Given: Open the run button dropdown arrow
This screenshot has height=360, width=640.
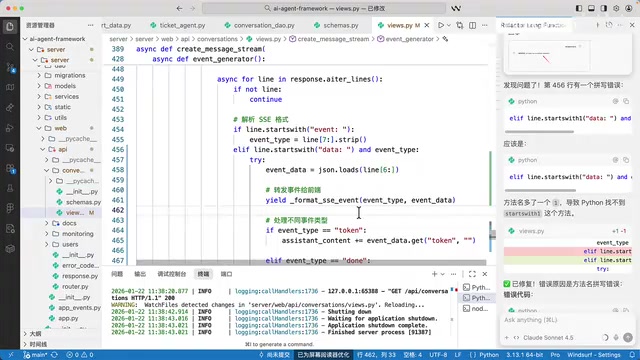Looking at the screenshot, I should click(x=449, y=25).
